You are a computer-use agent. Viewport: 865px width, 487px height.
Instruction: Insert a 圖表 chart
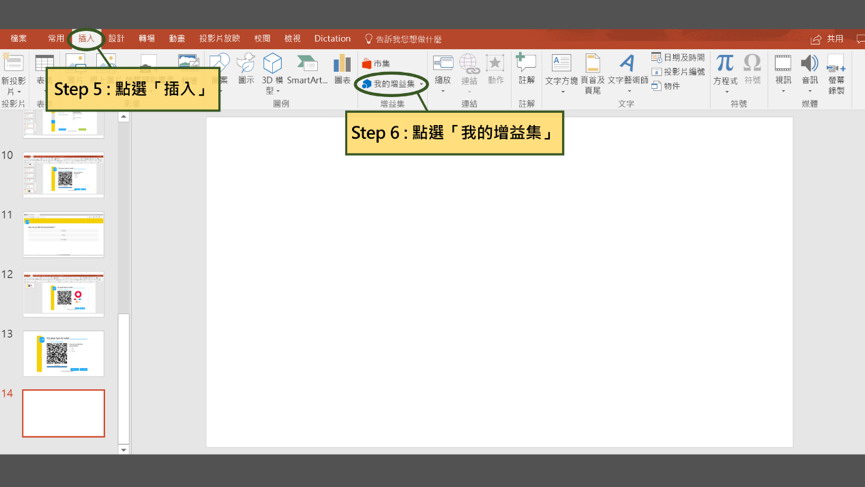click(x=342, y=69)
